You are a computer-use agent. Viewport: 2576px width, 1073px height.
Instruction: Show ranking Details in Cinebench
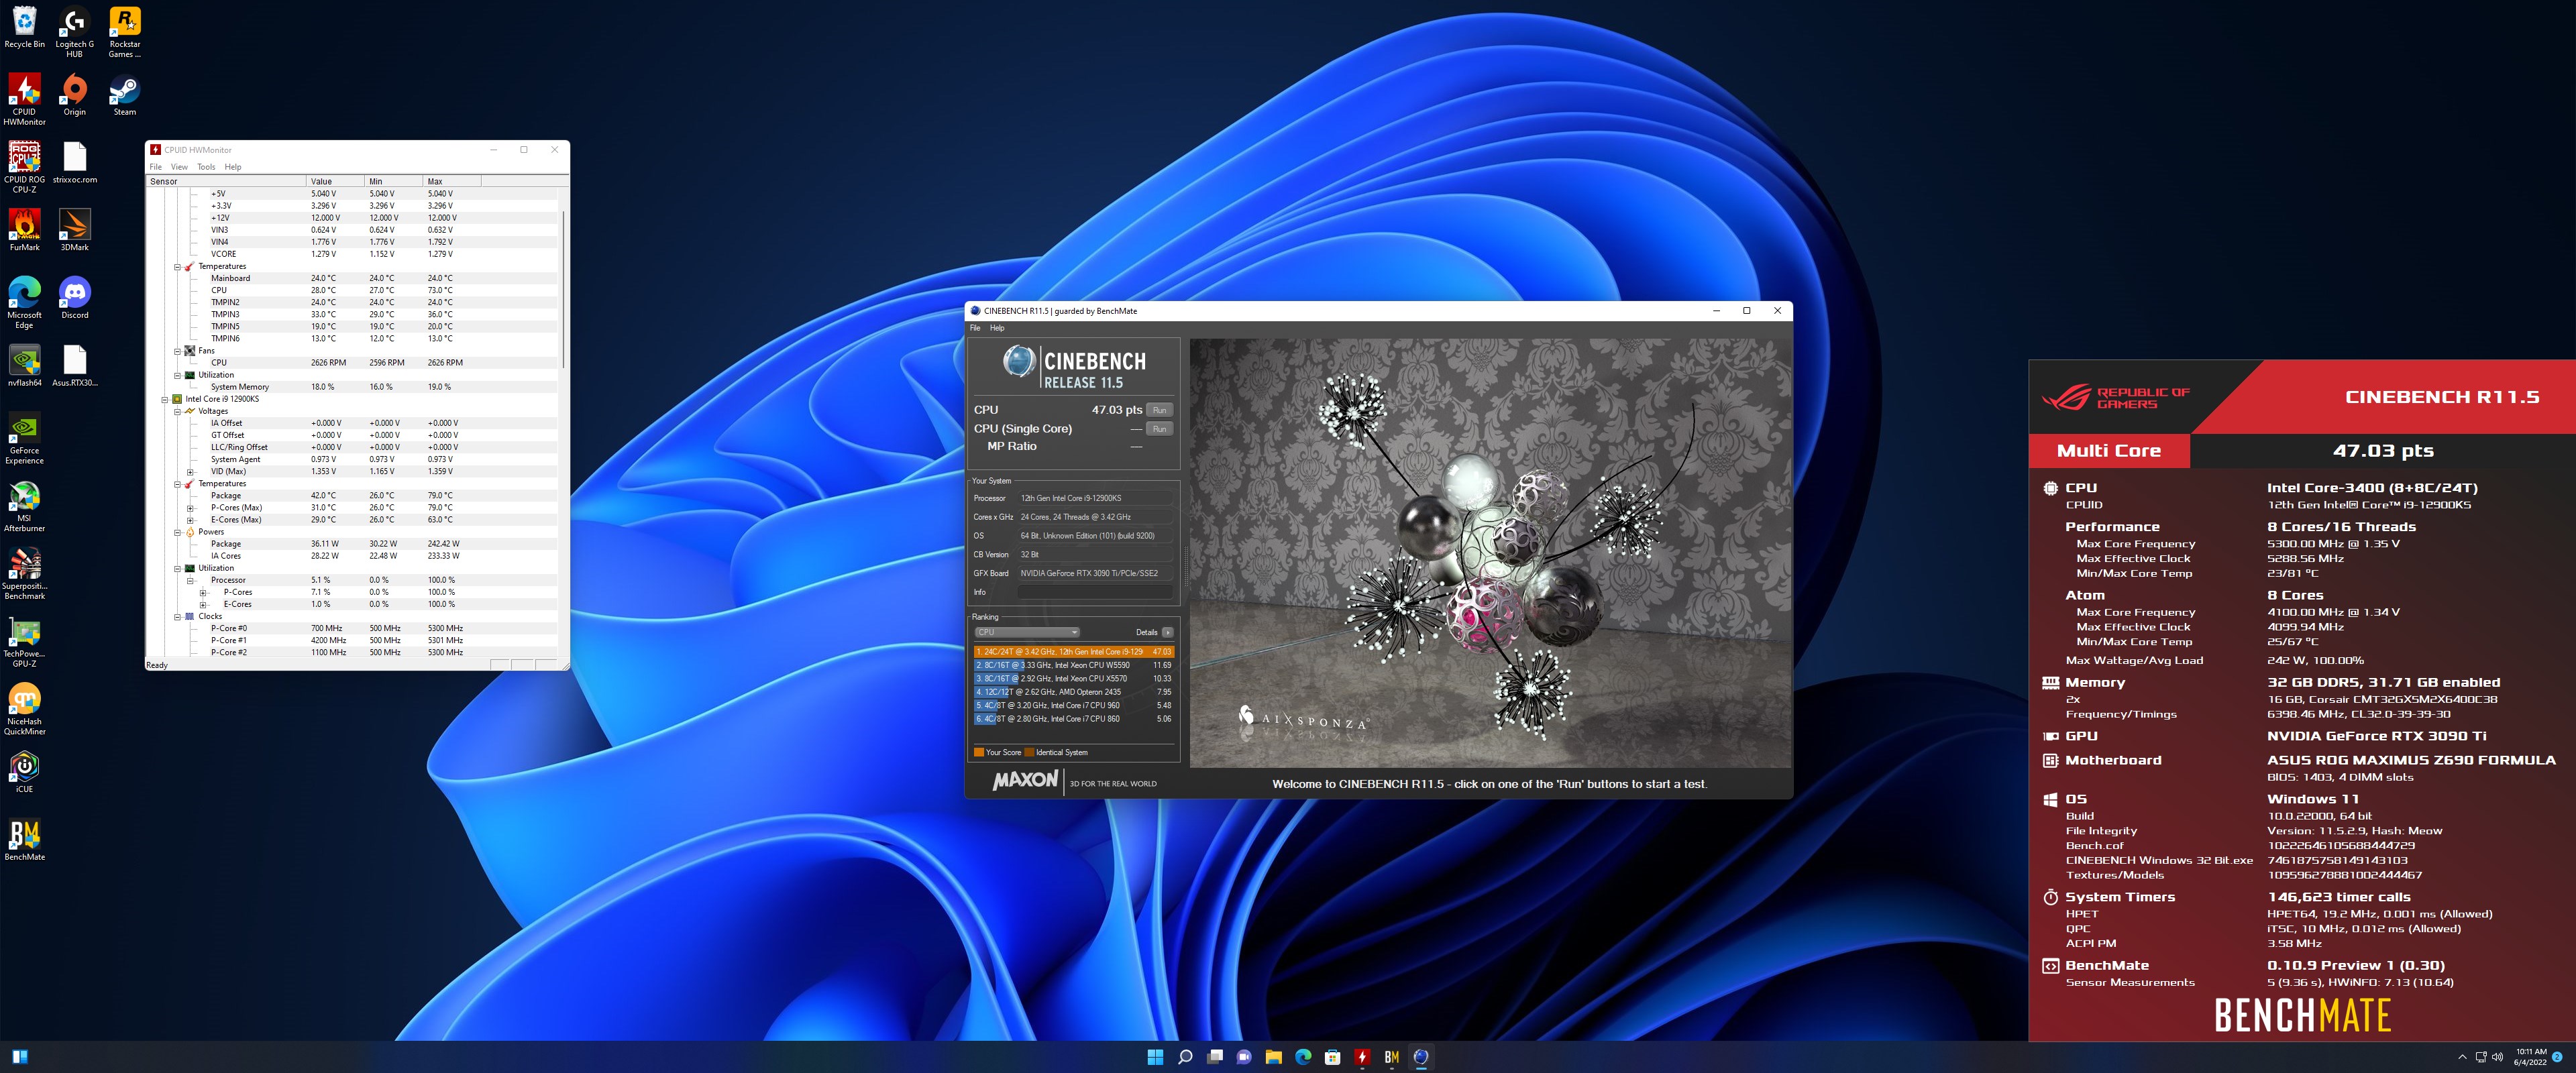pyautogui.click(x=1167, y=632)
